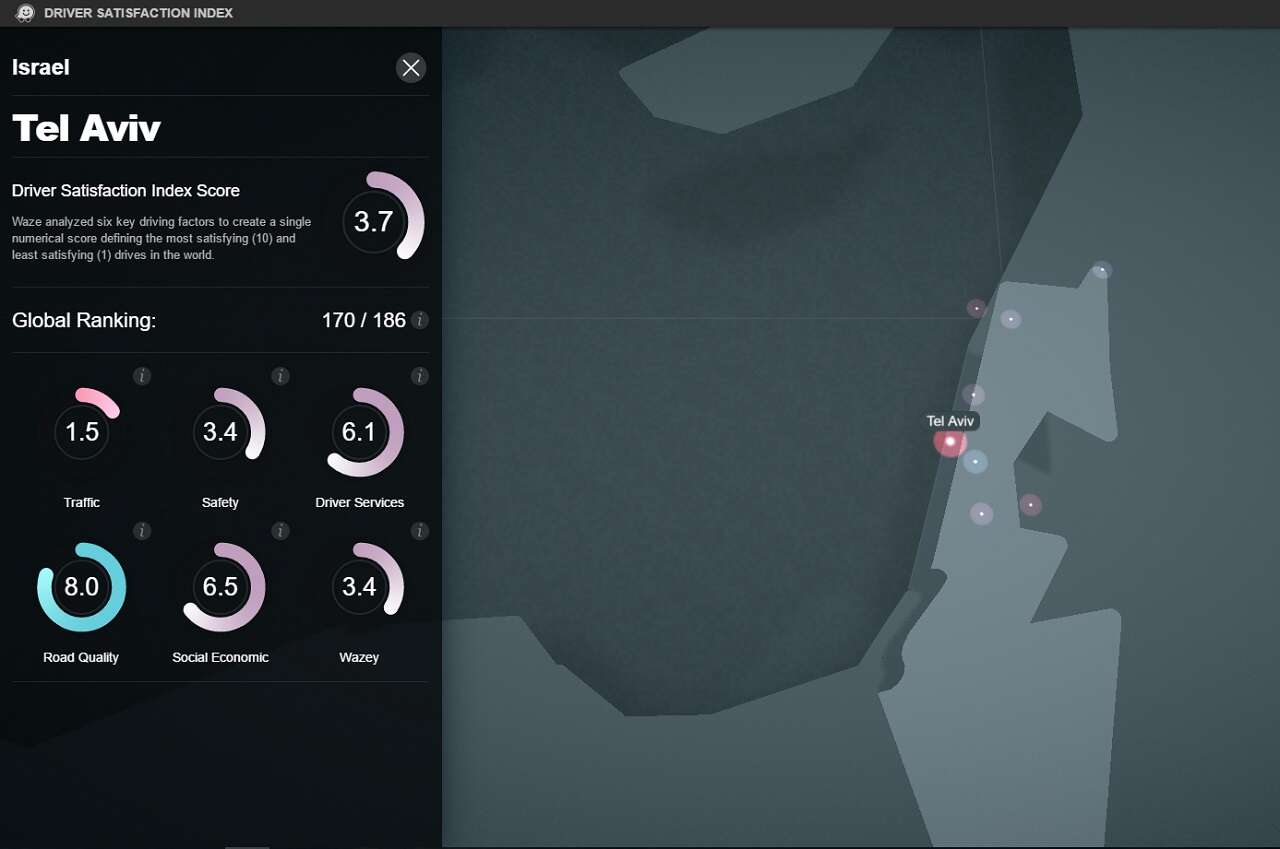
Task: Open the Driver Services info tooltip icon
Action: 420,376
